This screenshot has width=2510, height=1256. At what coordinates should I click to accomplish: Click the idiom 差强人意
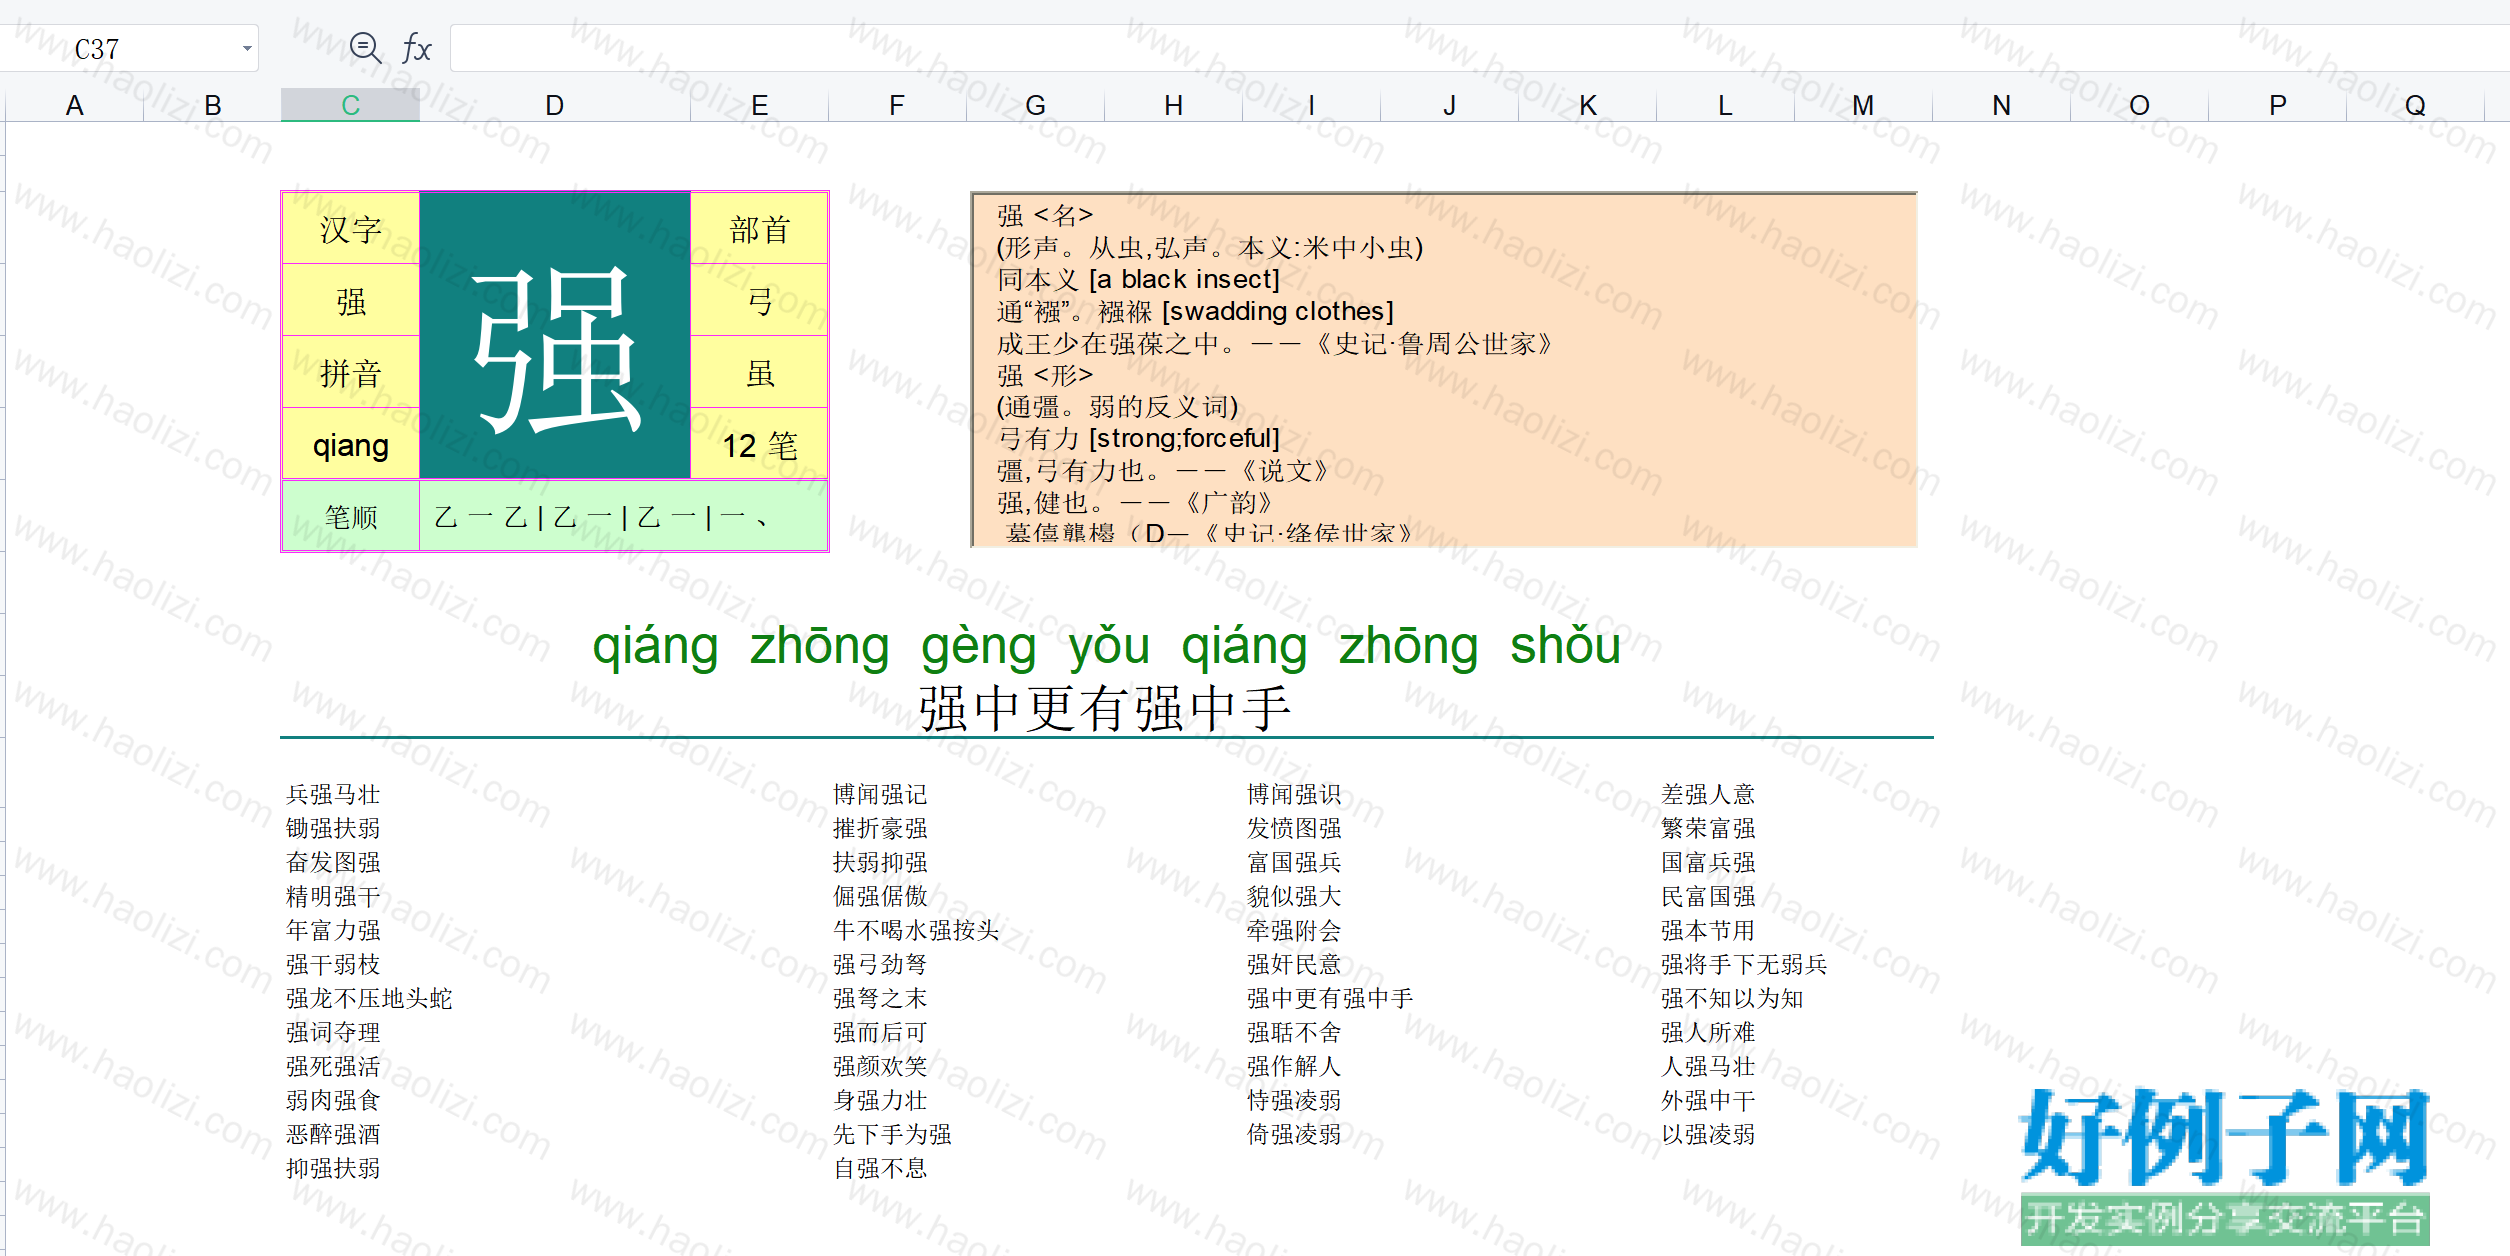click(x=1708, y=794)
